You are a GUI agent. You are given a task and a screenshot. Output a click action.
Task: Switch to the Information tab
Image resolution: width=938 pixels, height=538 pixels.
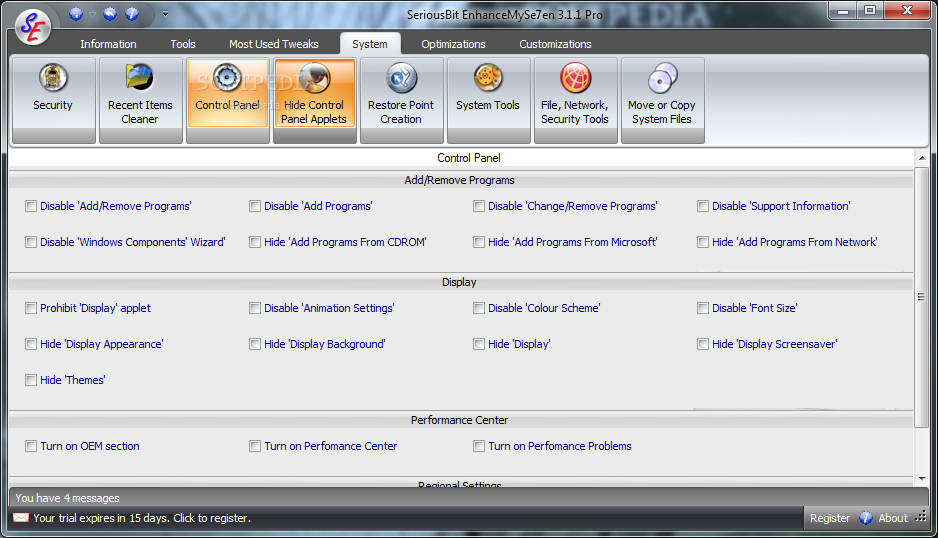[108, 44]
